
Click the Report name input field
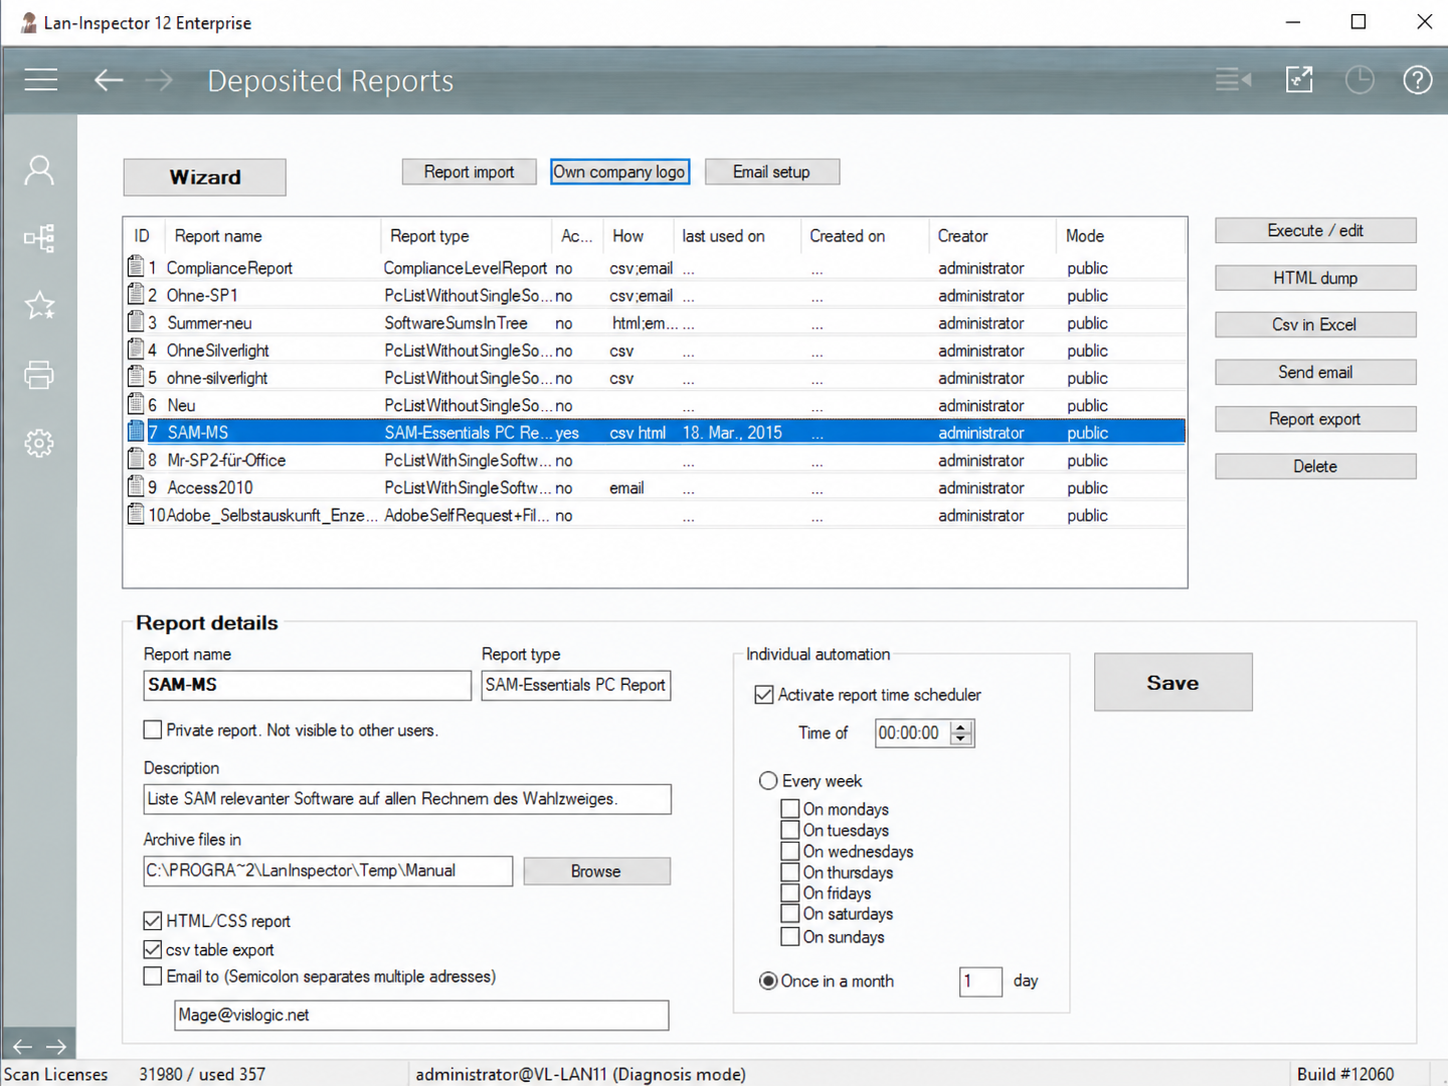click(x=307, y=685)
